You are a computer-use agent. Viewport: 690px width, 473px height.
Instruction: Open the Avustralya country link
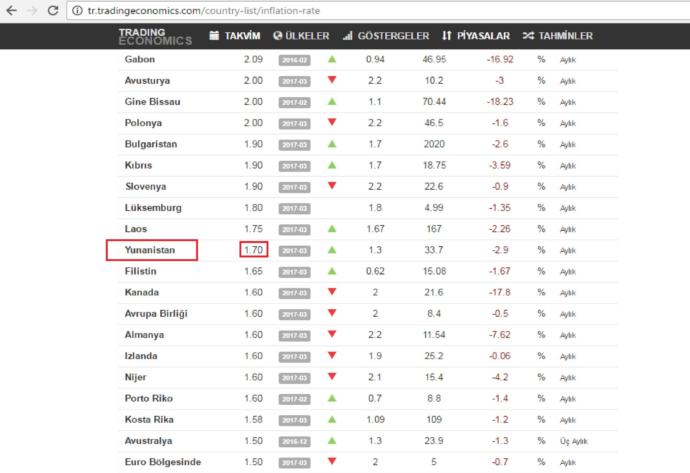point(148,440)
